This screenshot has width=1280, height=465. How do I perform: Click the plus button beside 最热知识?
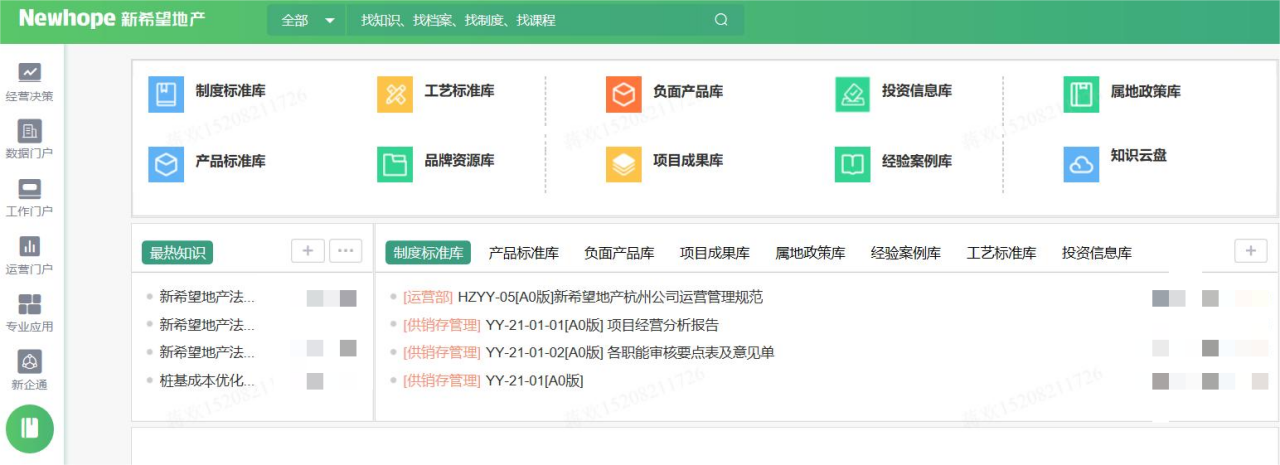(308, 251)
